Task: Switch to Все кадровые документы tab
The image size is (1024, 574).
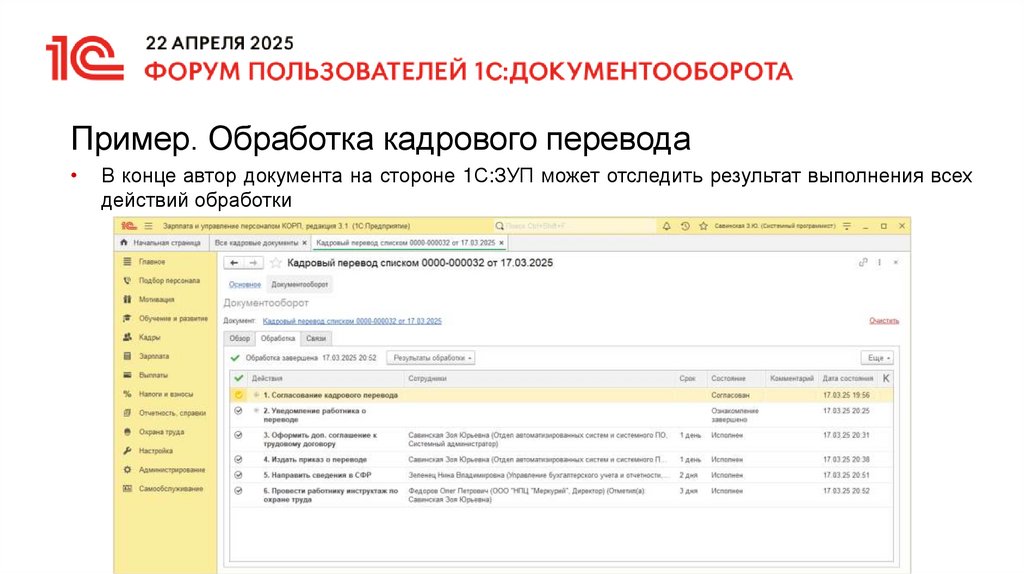Action: (x=256, y=242)
